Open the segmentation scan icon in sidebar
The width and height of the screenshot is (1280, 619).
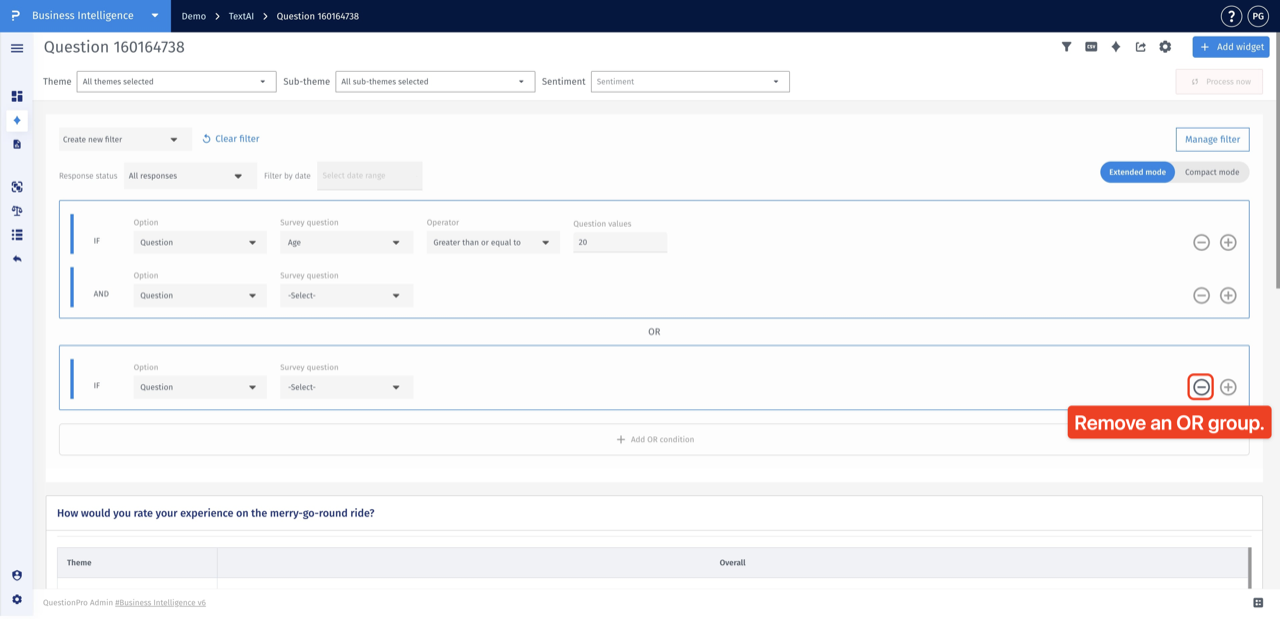pos(17,187)
